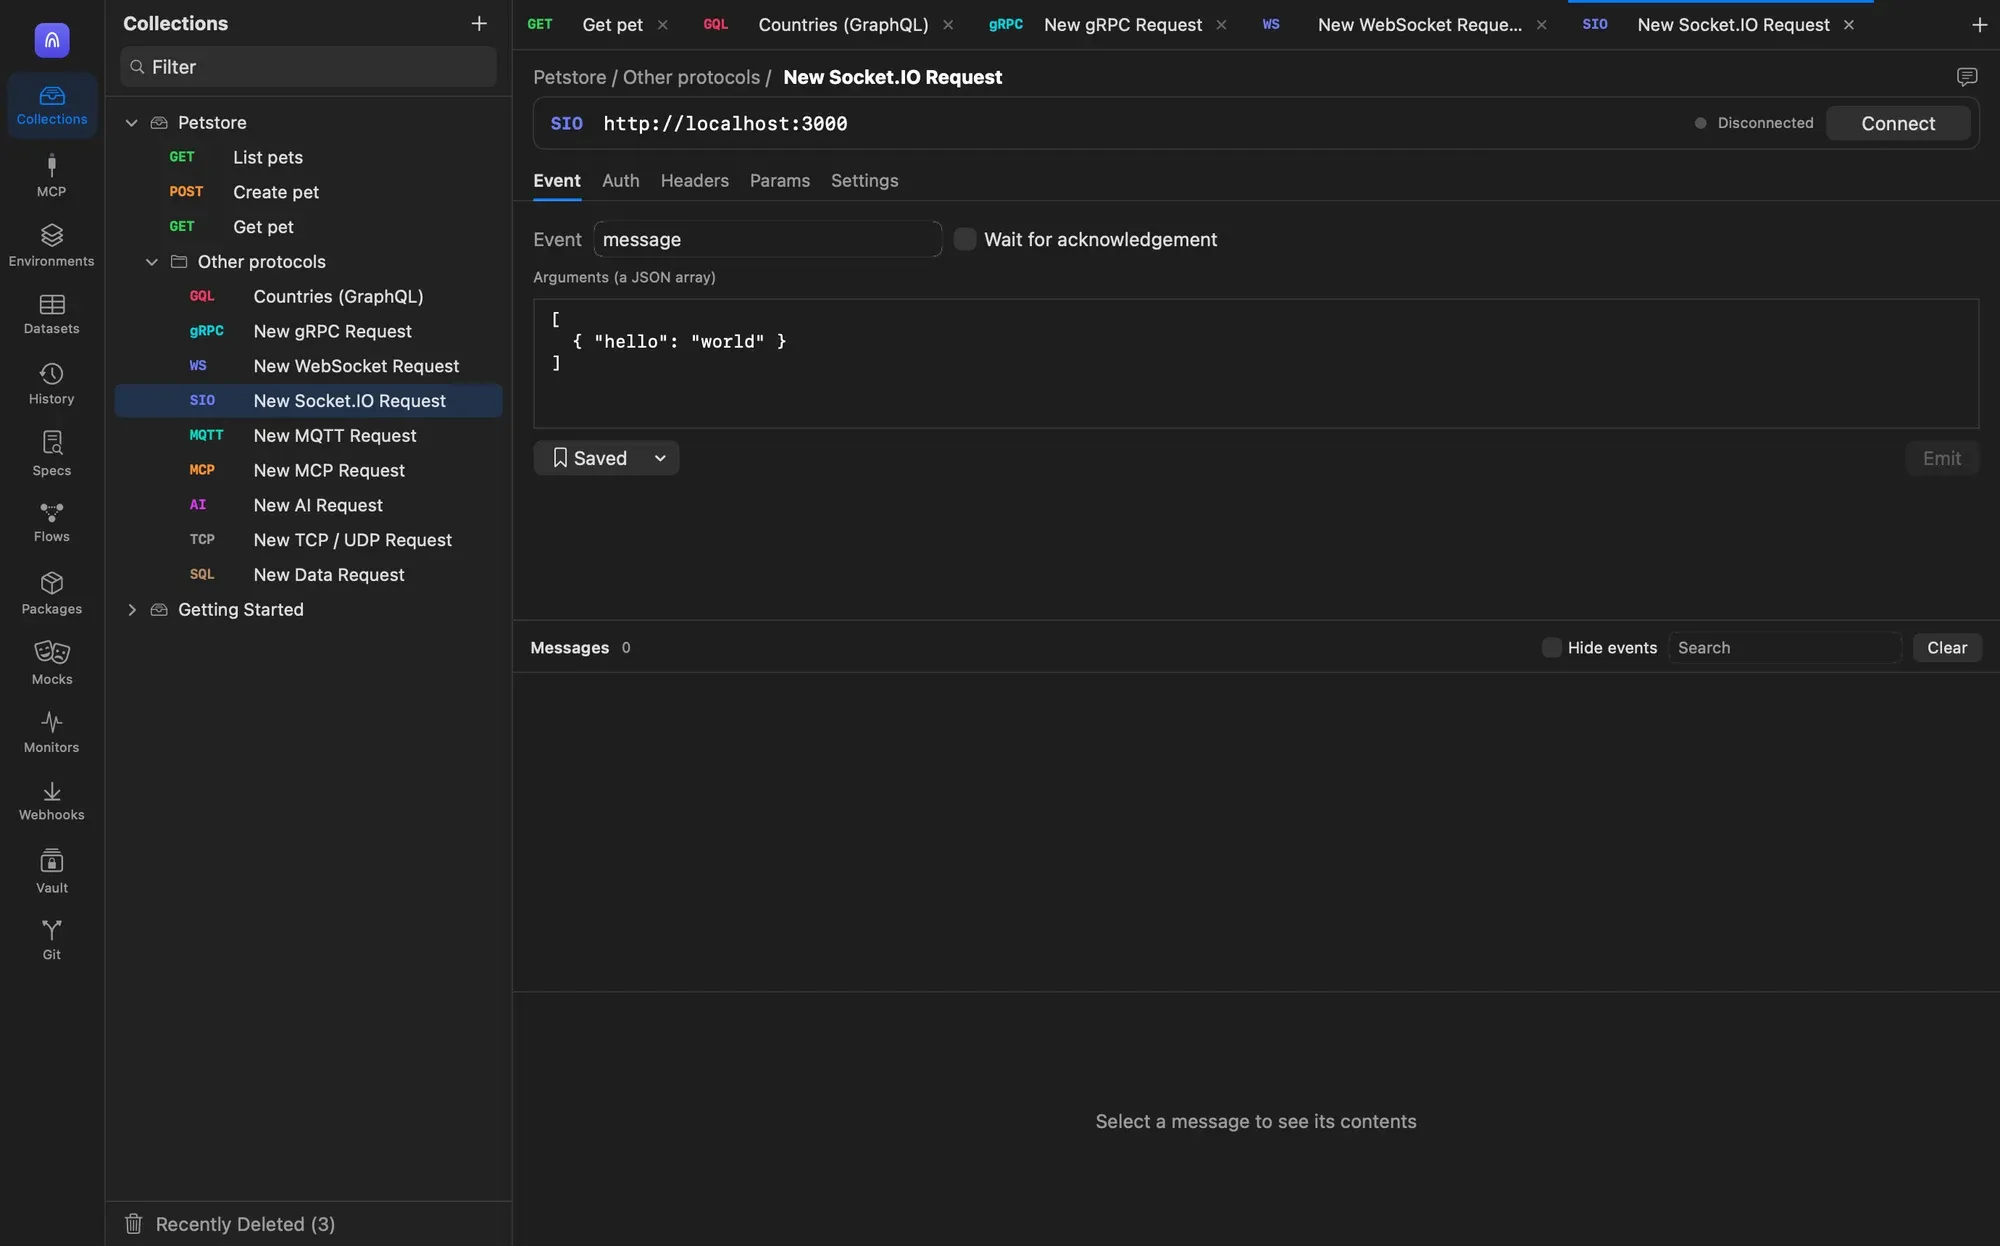Toggle the Hide events checkbox
Screen dimensions: 2000x1246
click(x=1552, y=648)
